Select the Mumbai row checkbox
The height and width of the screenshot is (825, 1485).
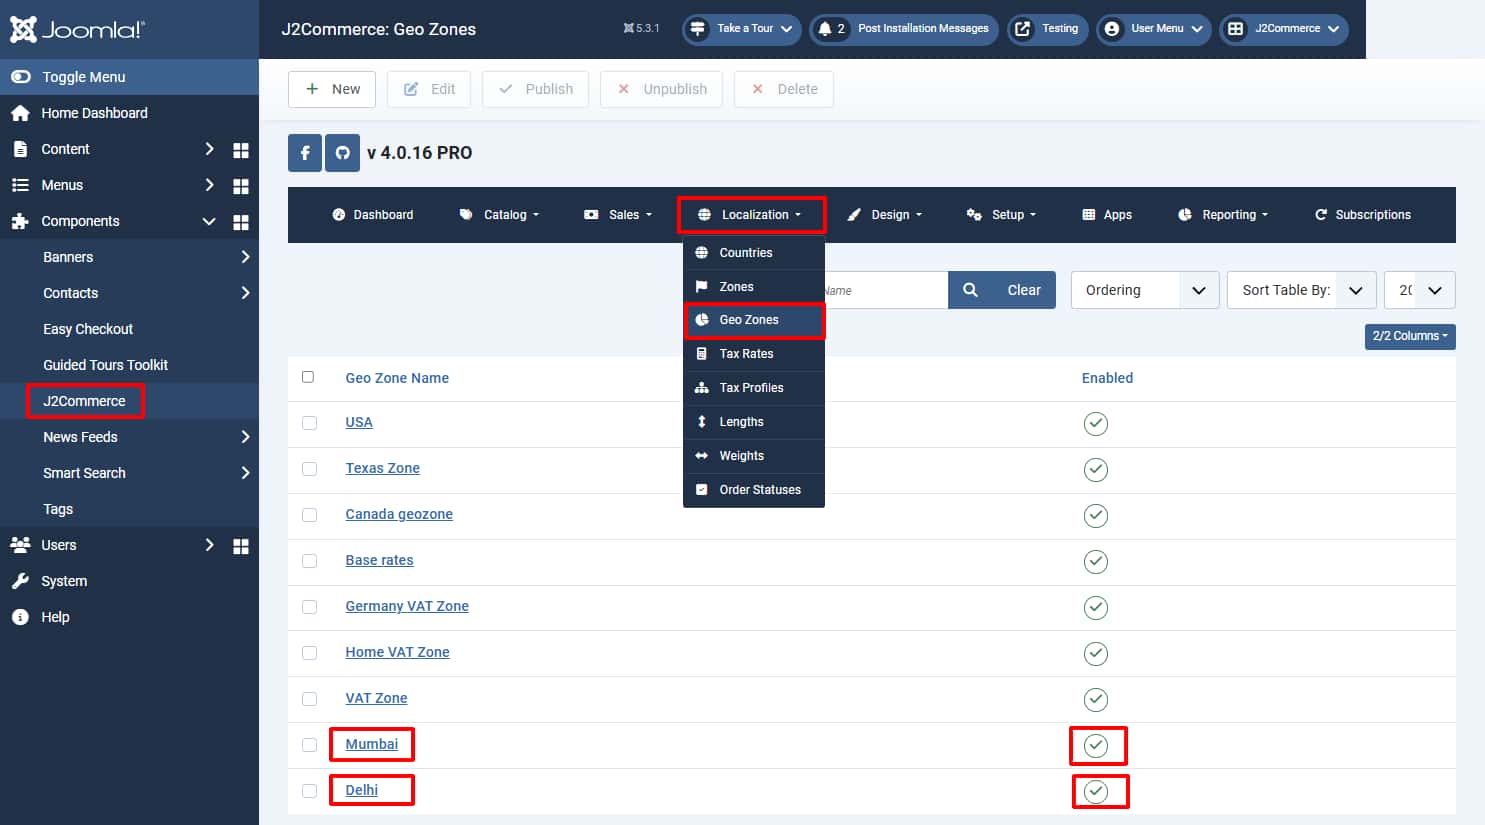[310, 745]
